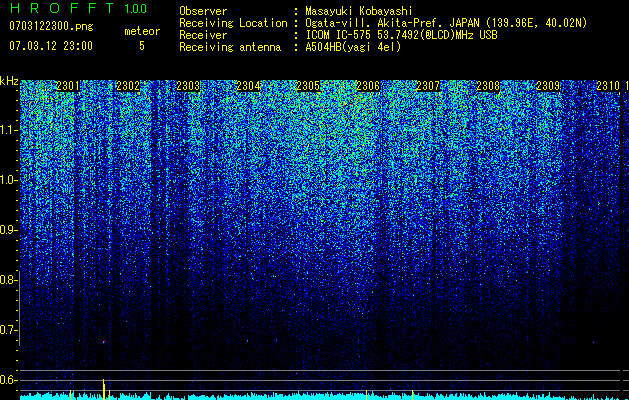Click the 0.8 kHz axis label
Screen dimensions: 629x400
(x=8, y=280)
